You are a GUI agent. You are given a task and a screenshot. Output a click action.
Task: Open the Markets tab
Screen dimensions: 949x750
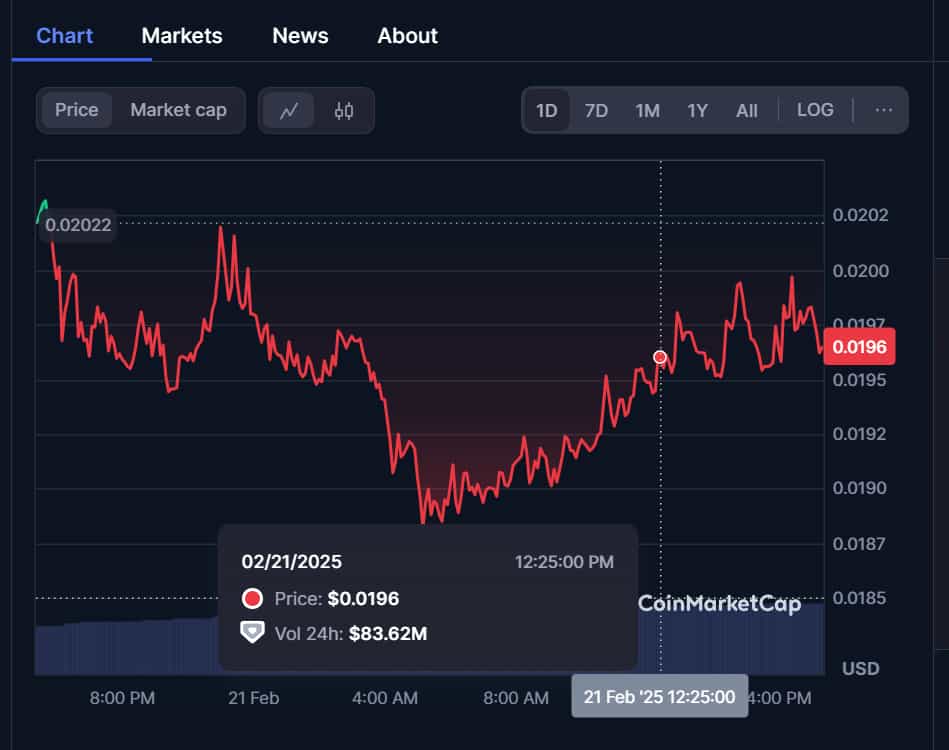[x=182, y=36]
